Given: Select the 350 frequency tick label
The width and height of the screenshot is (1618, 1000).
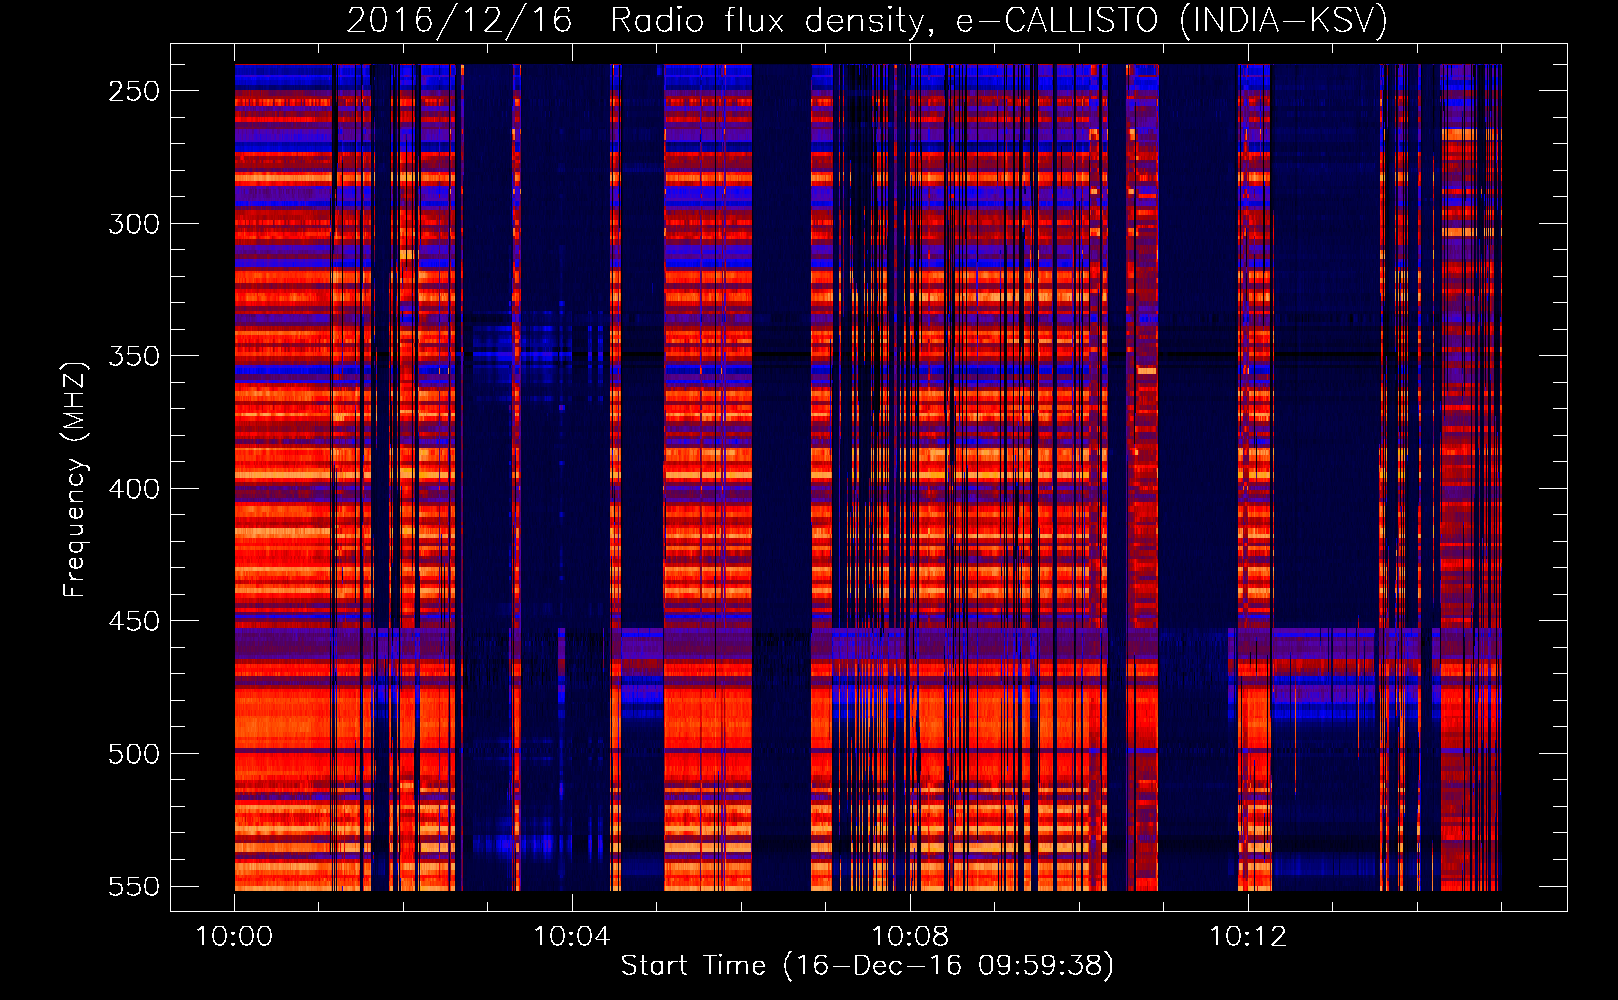Looking at the screenshot, I should [x=134, y=356].
